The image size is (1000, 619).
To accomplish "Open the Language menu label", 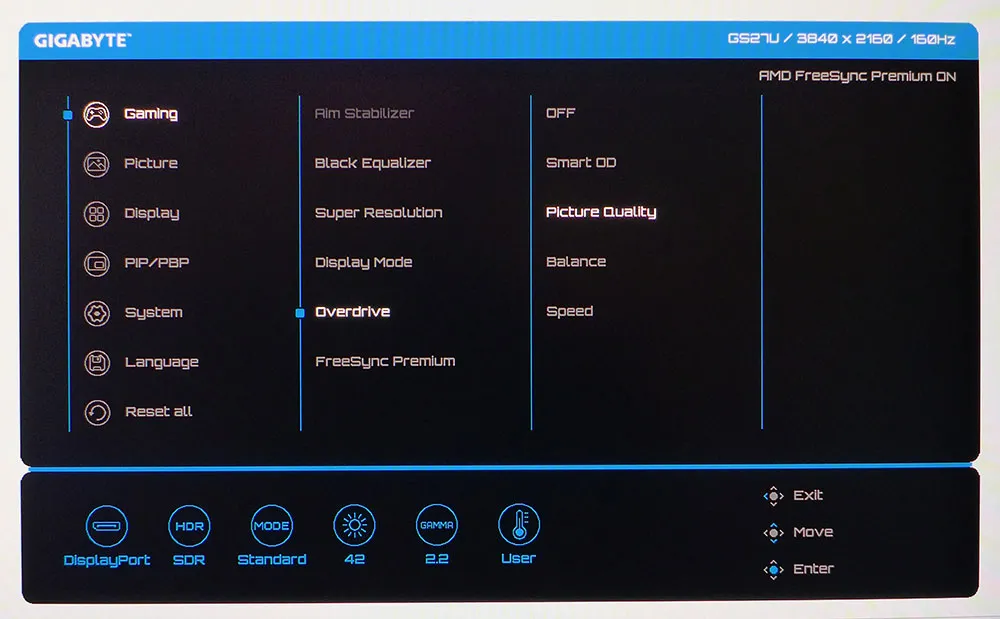I will pos(162,363).
